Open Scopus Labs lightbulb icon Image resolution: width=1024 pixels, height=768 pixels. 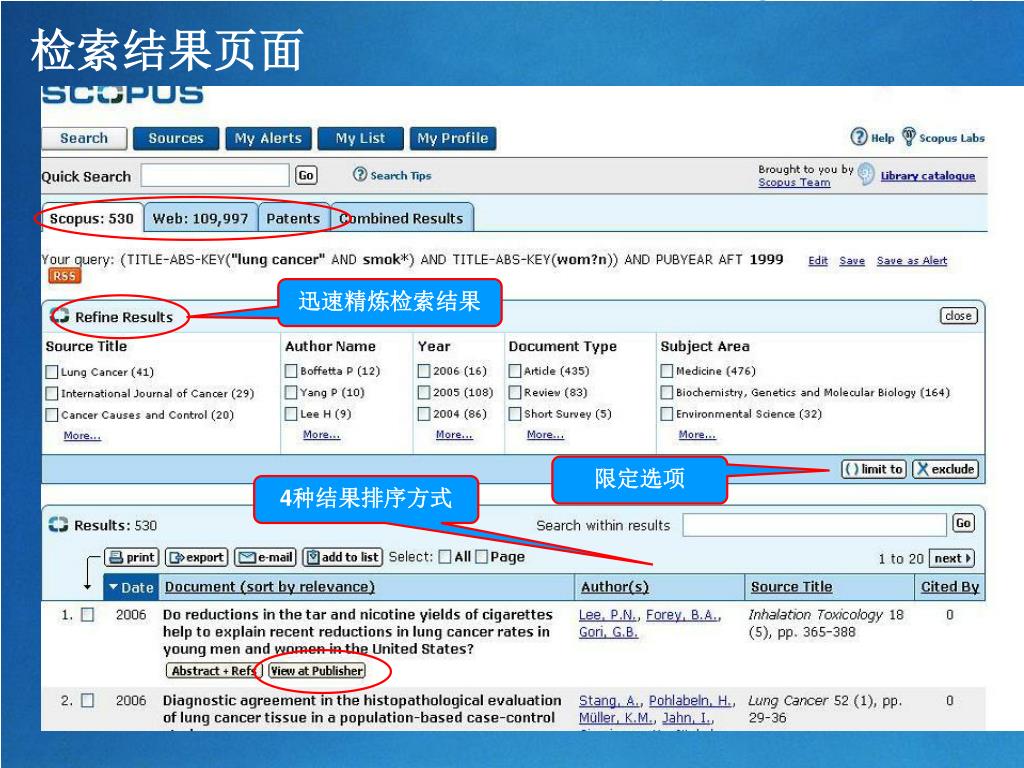coord(908,137)
